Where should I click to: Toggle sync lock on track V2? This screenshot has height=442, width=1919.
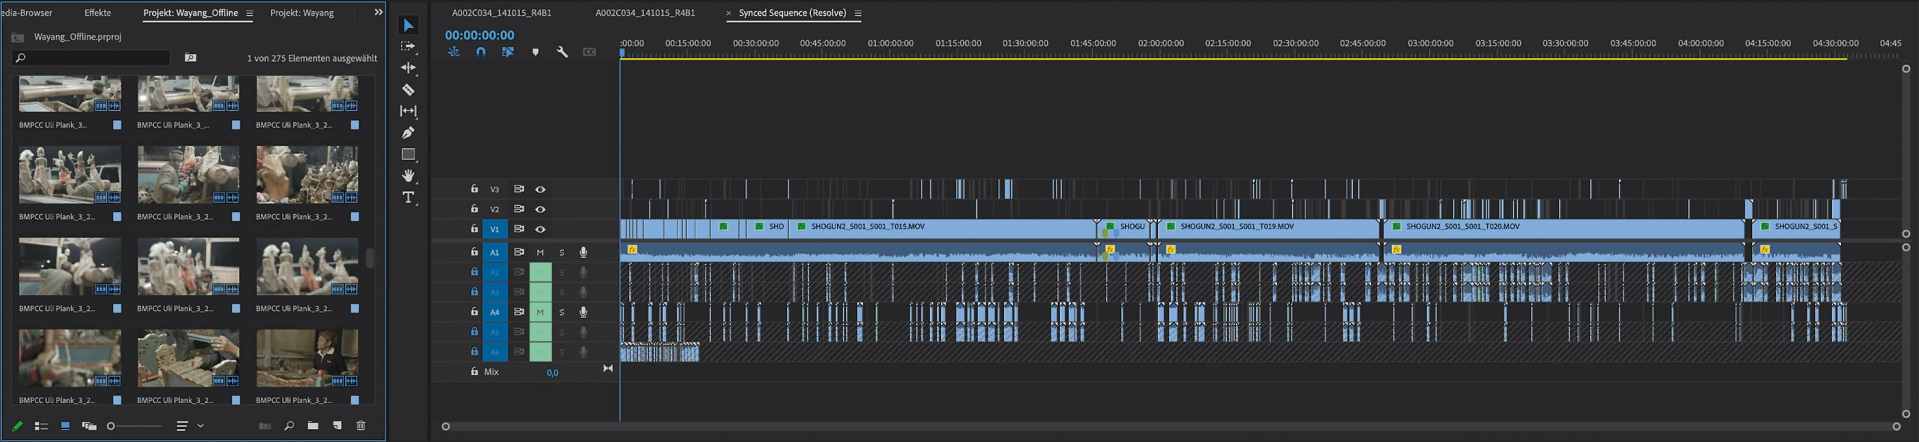pyautogui.click(x=519, y=209)
